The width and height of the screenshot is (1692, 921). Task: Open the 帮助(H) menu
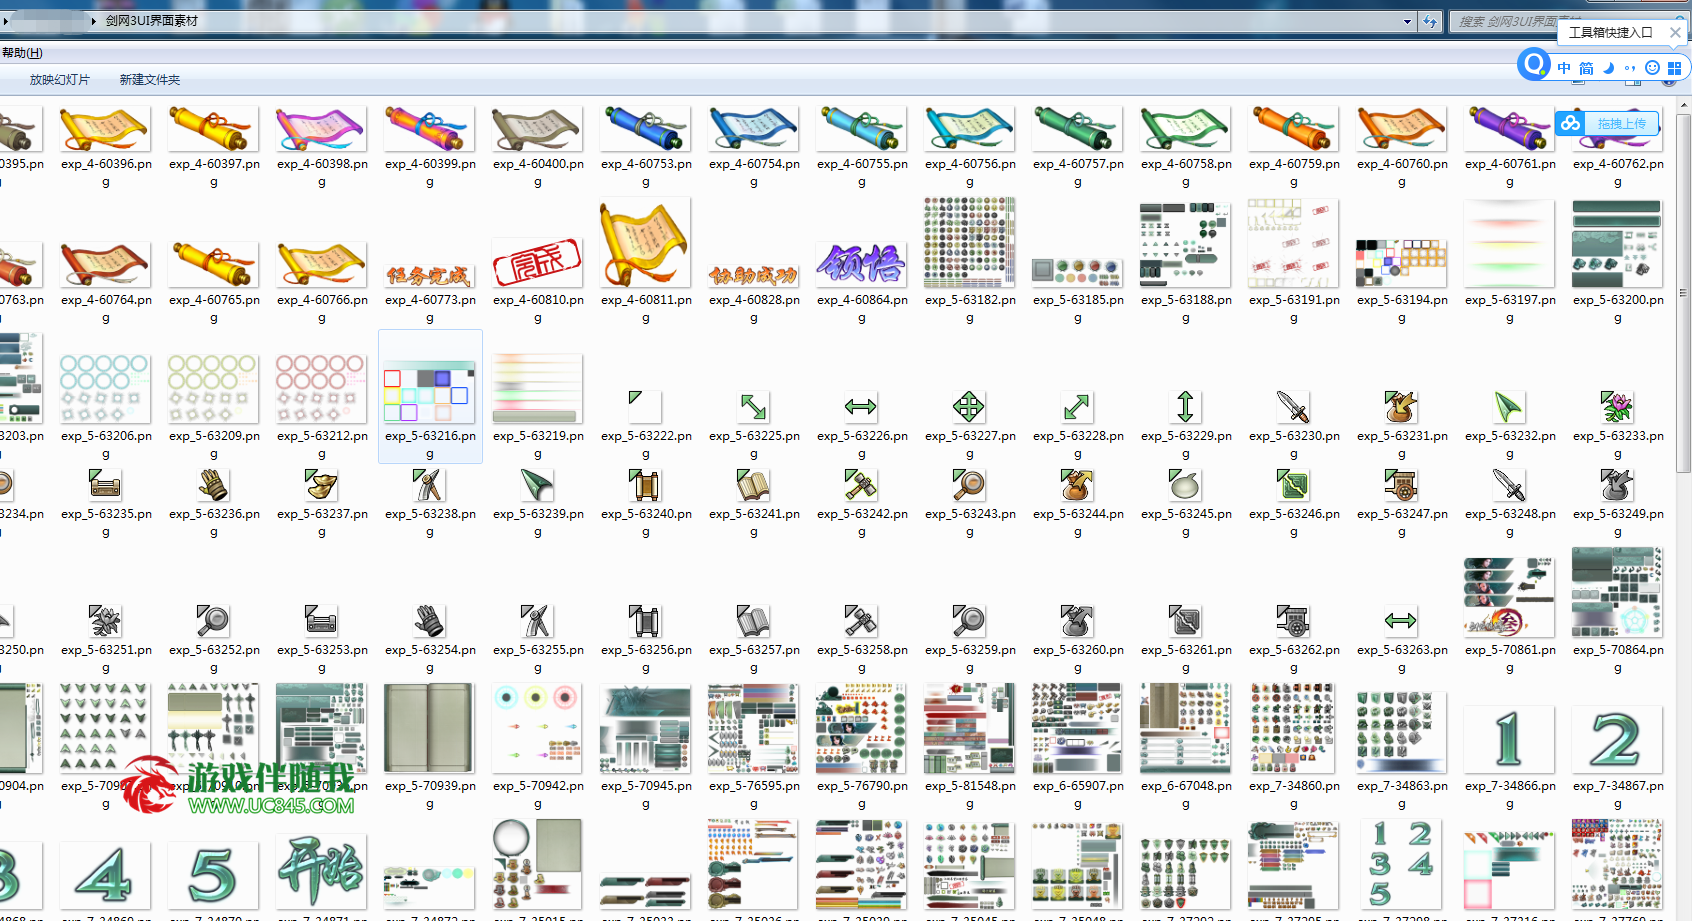(x=22, y=53)
